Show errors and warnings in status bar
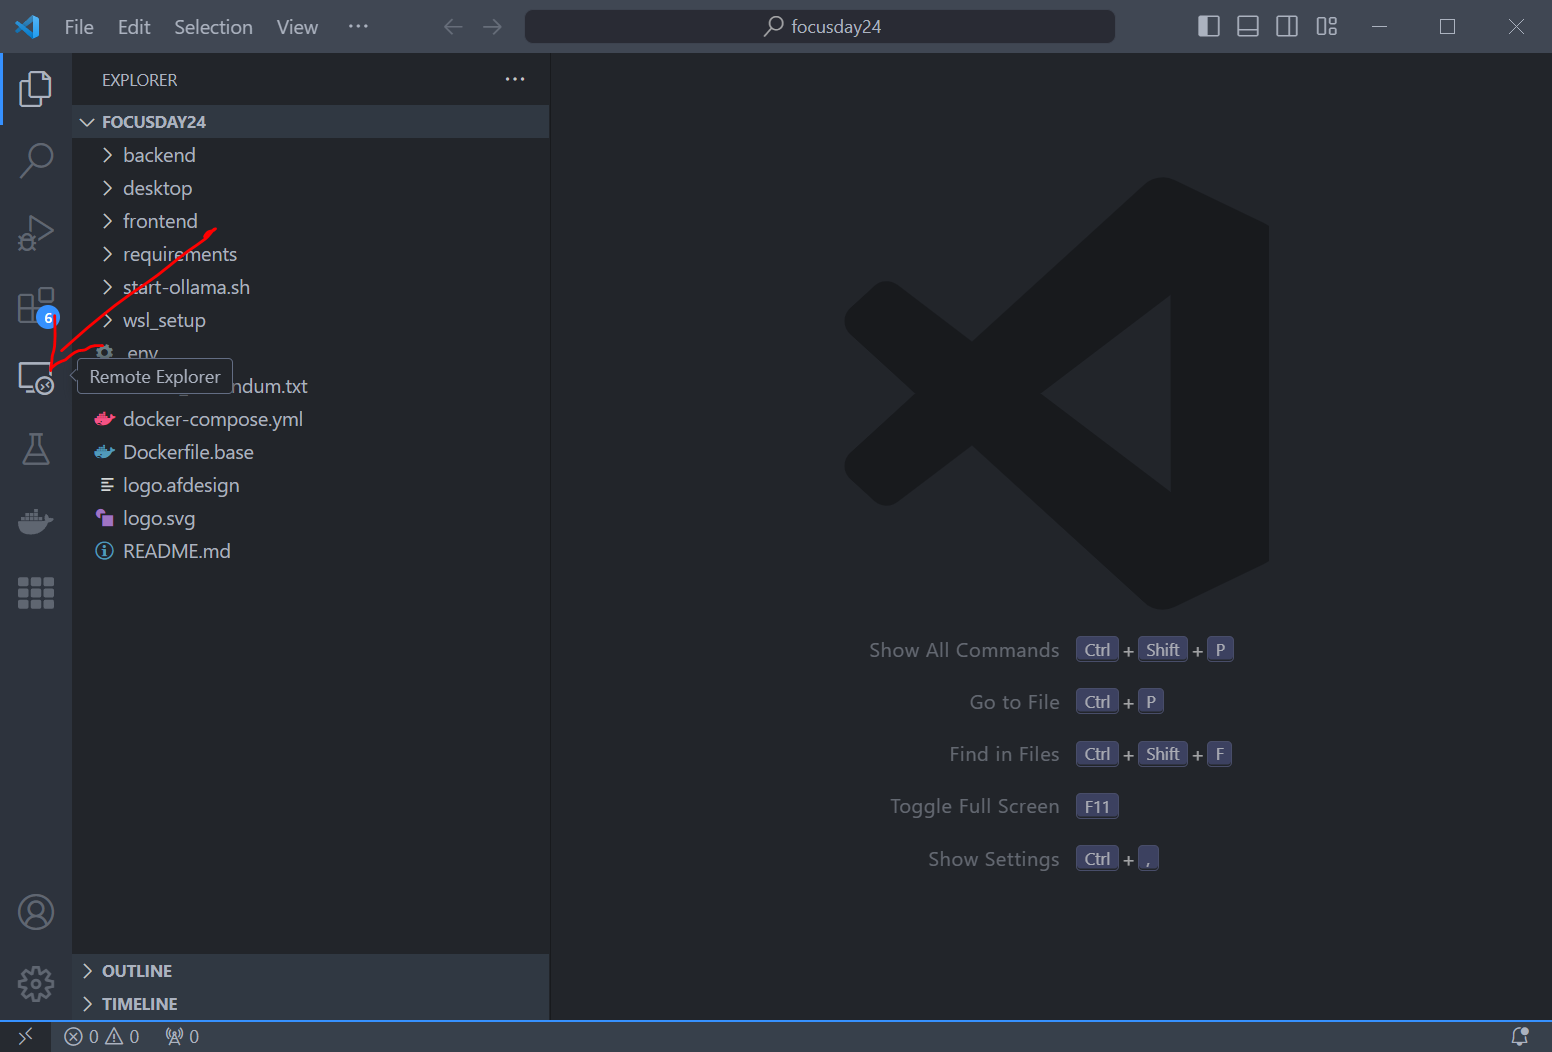1552x1052 pixels. 102,1037
